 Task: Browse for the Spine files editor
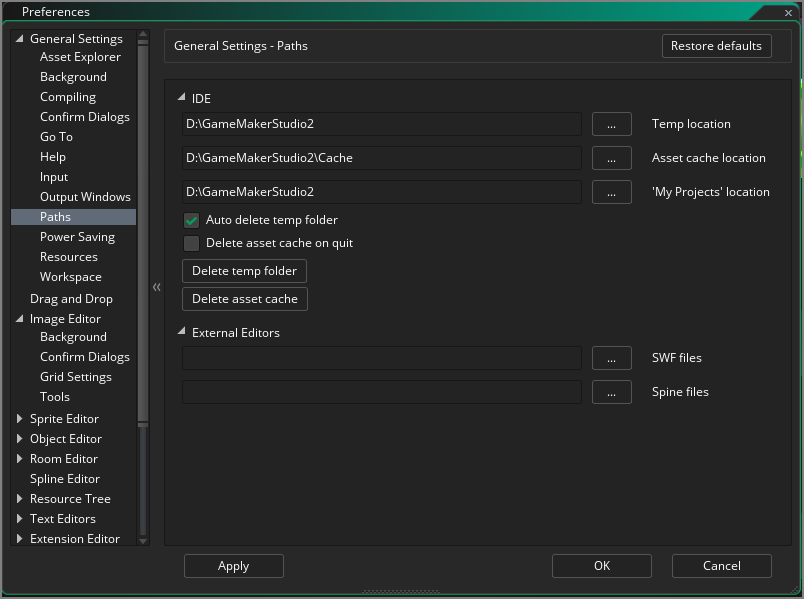pos(611,392)
